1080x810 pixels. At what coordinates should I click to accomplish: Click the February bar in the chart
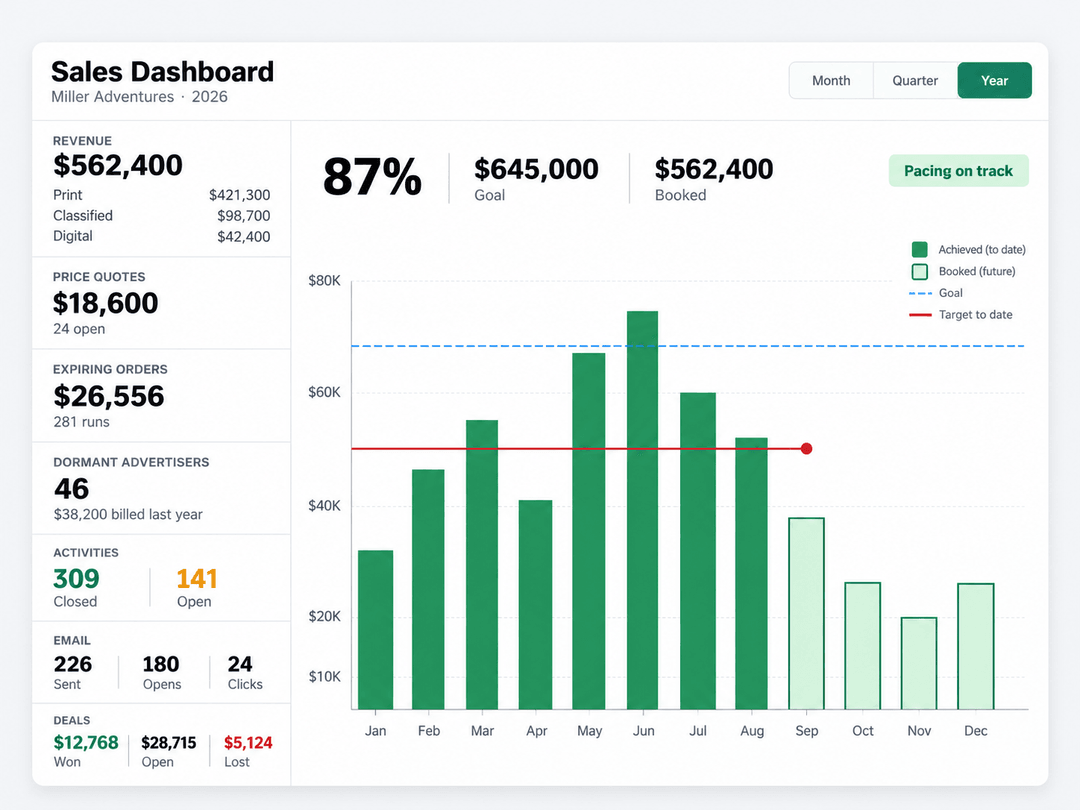(x=428, y=590)
